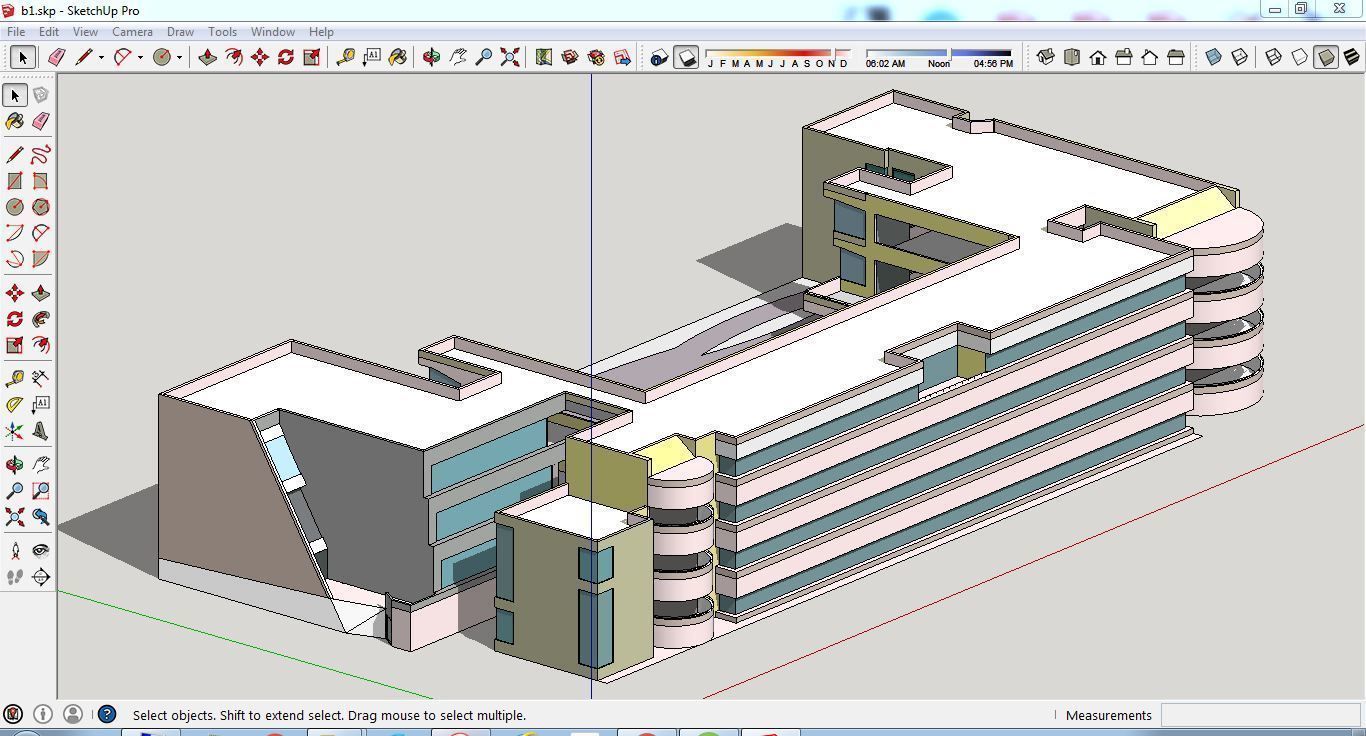
Task: Open the File menu
Action: (x=17, y=32)
